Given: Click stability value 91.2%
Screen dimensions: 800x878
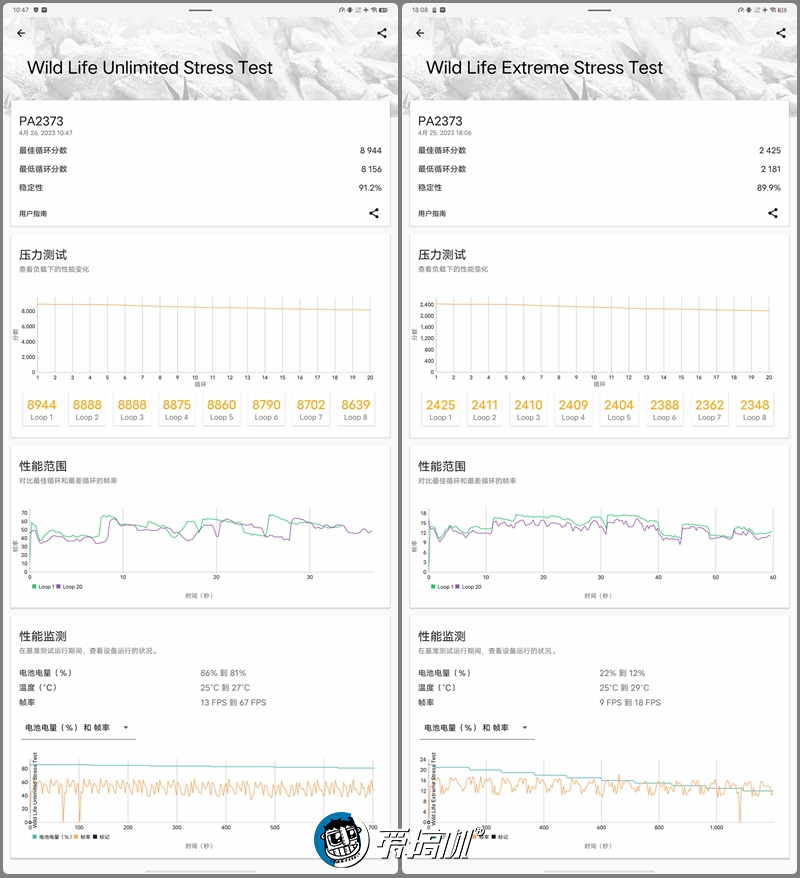Looking at the screenshot, I should [x=370, y=188].
